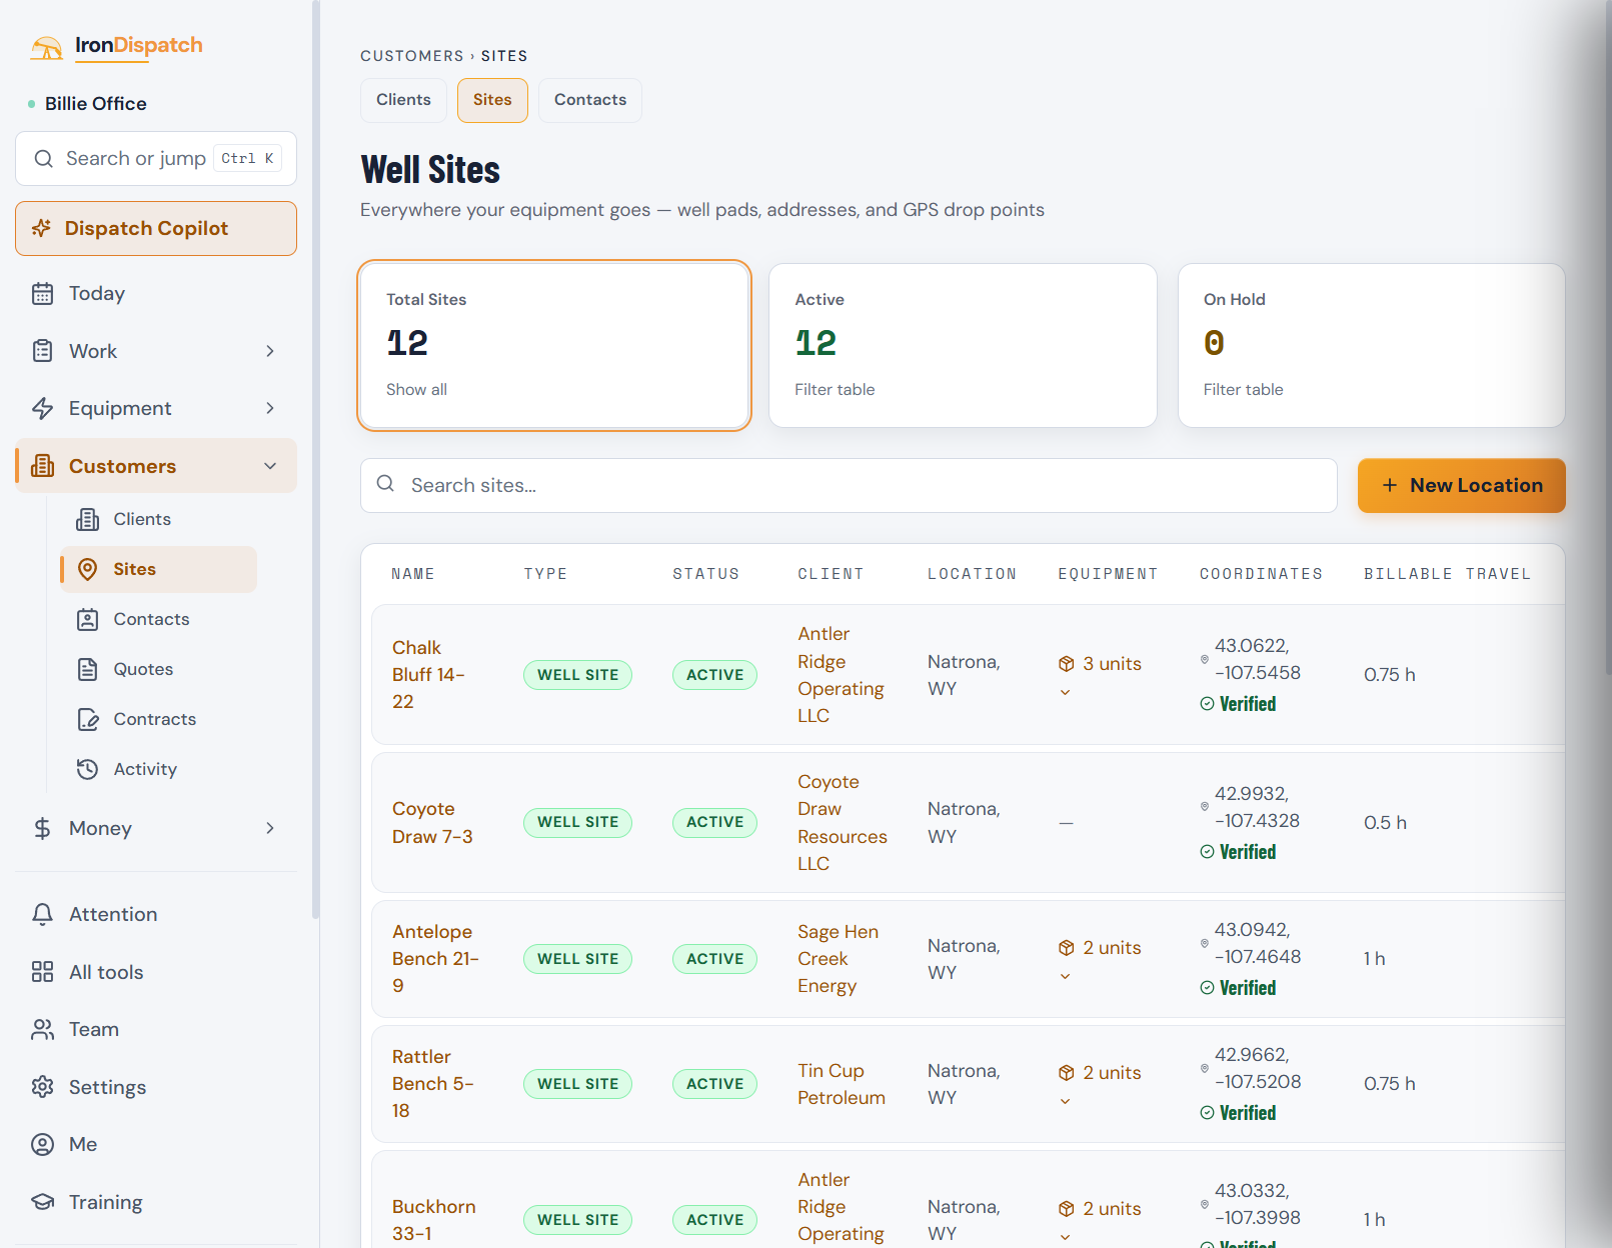Viewport: 1612px width, 1248px height.
Task: Filter table by the Active card
Action: pos(962,345)
